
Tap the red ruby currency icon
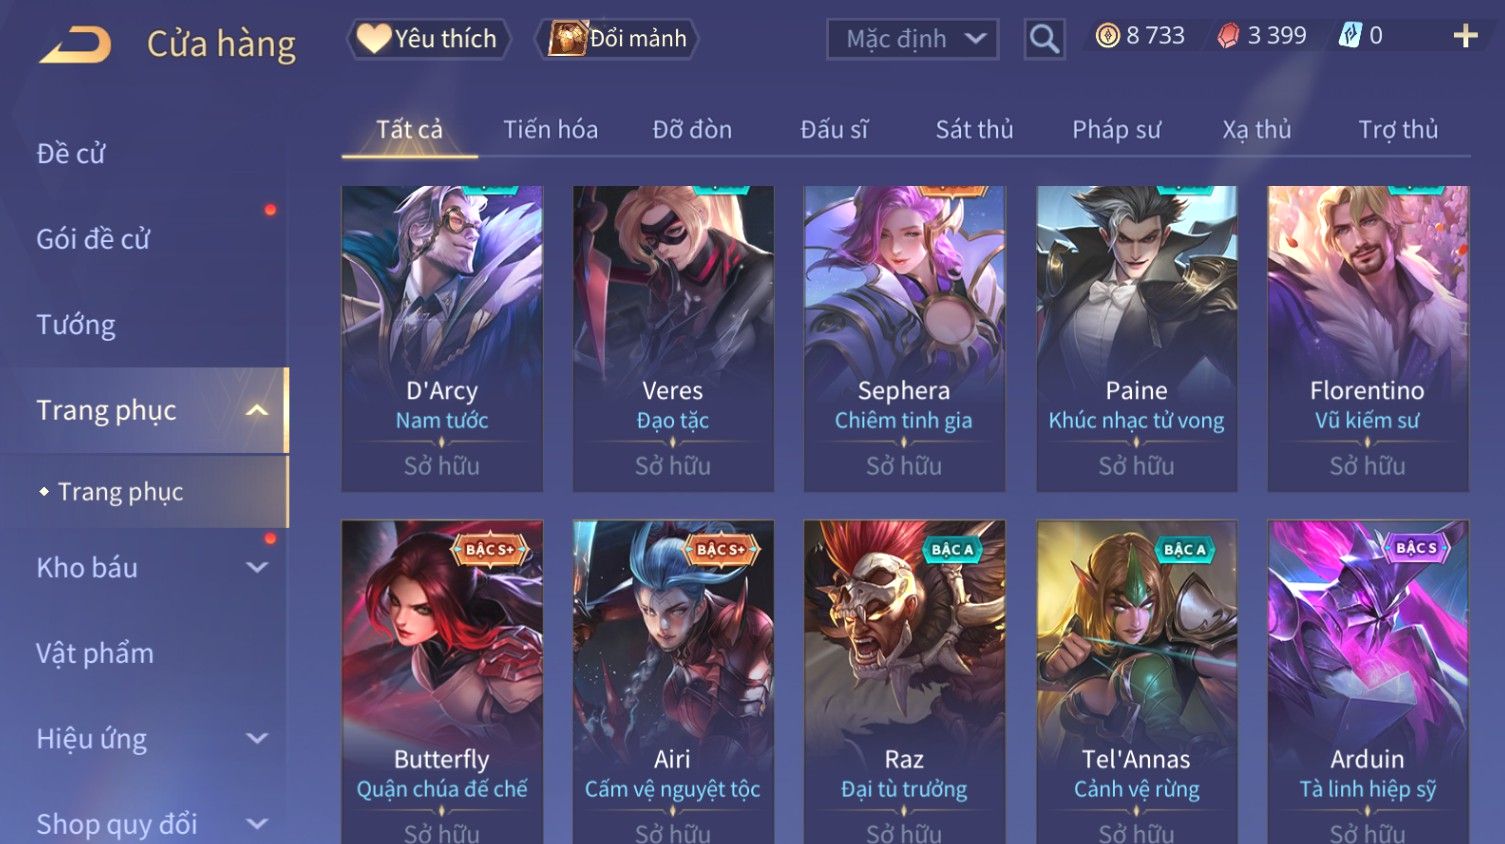pyautogui.click(x=1228, y=37)
